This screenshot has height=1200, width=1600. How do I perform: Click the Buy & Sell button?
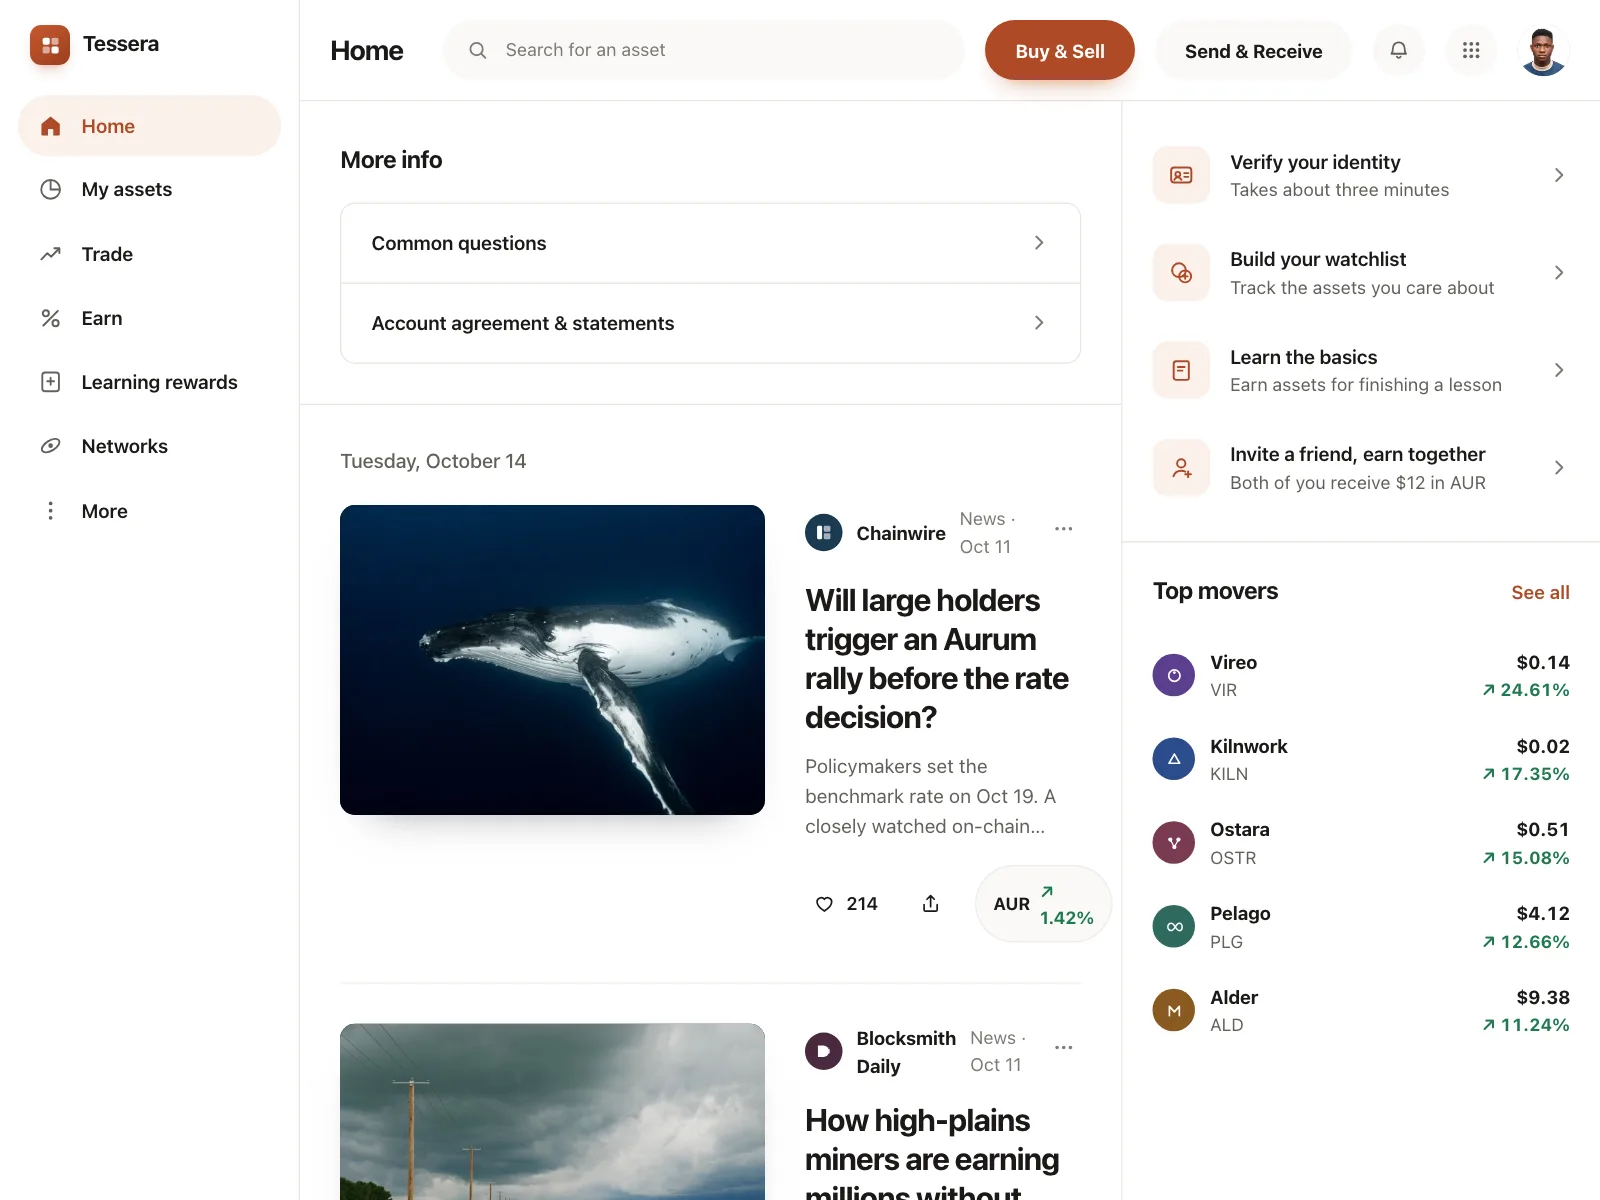(x=1059, y=51)
